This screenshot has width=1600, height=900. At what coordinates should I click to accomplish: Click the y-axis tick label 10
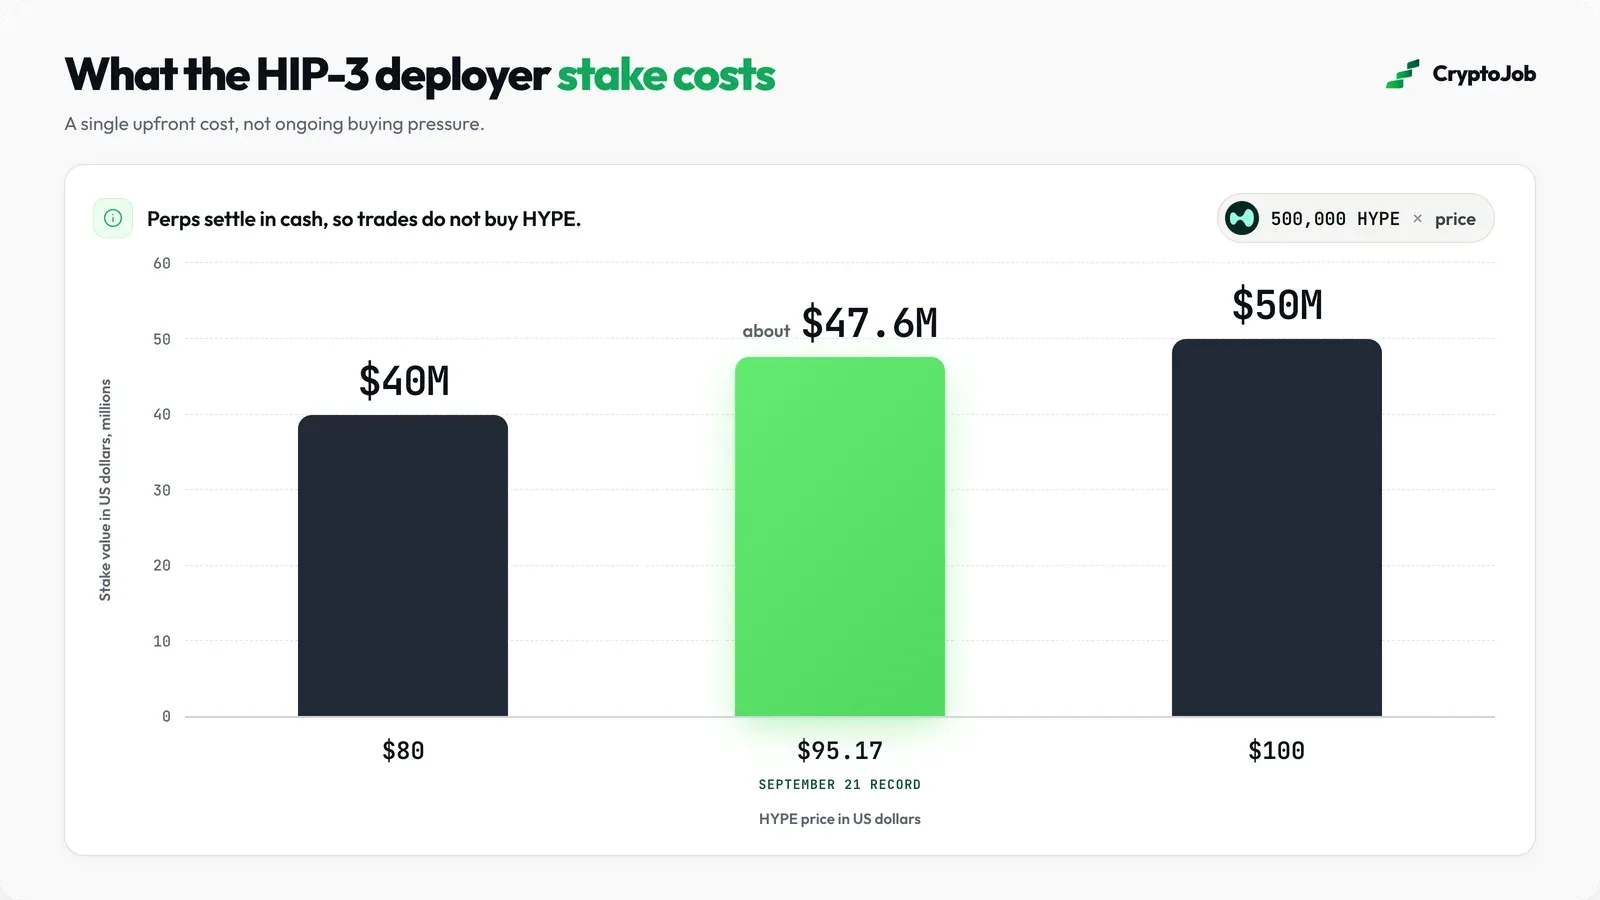[x=162, y=642]
